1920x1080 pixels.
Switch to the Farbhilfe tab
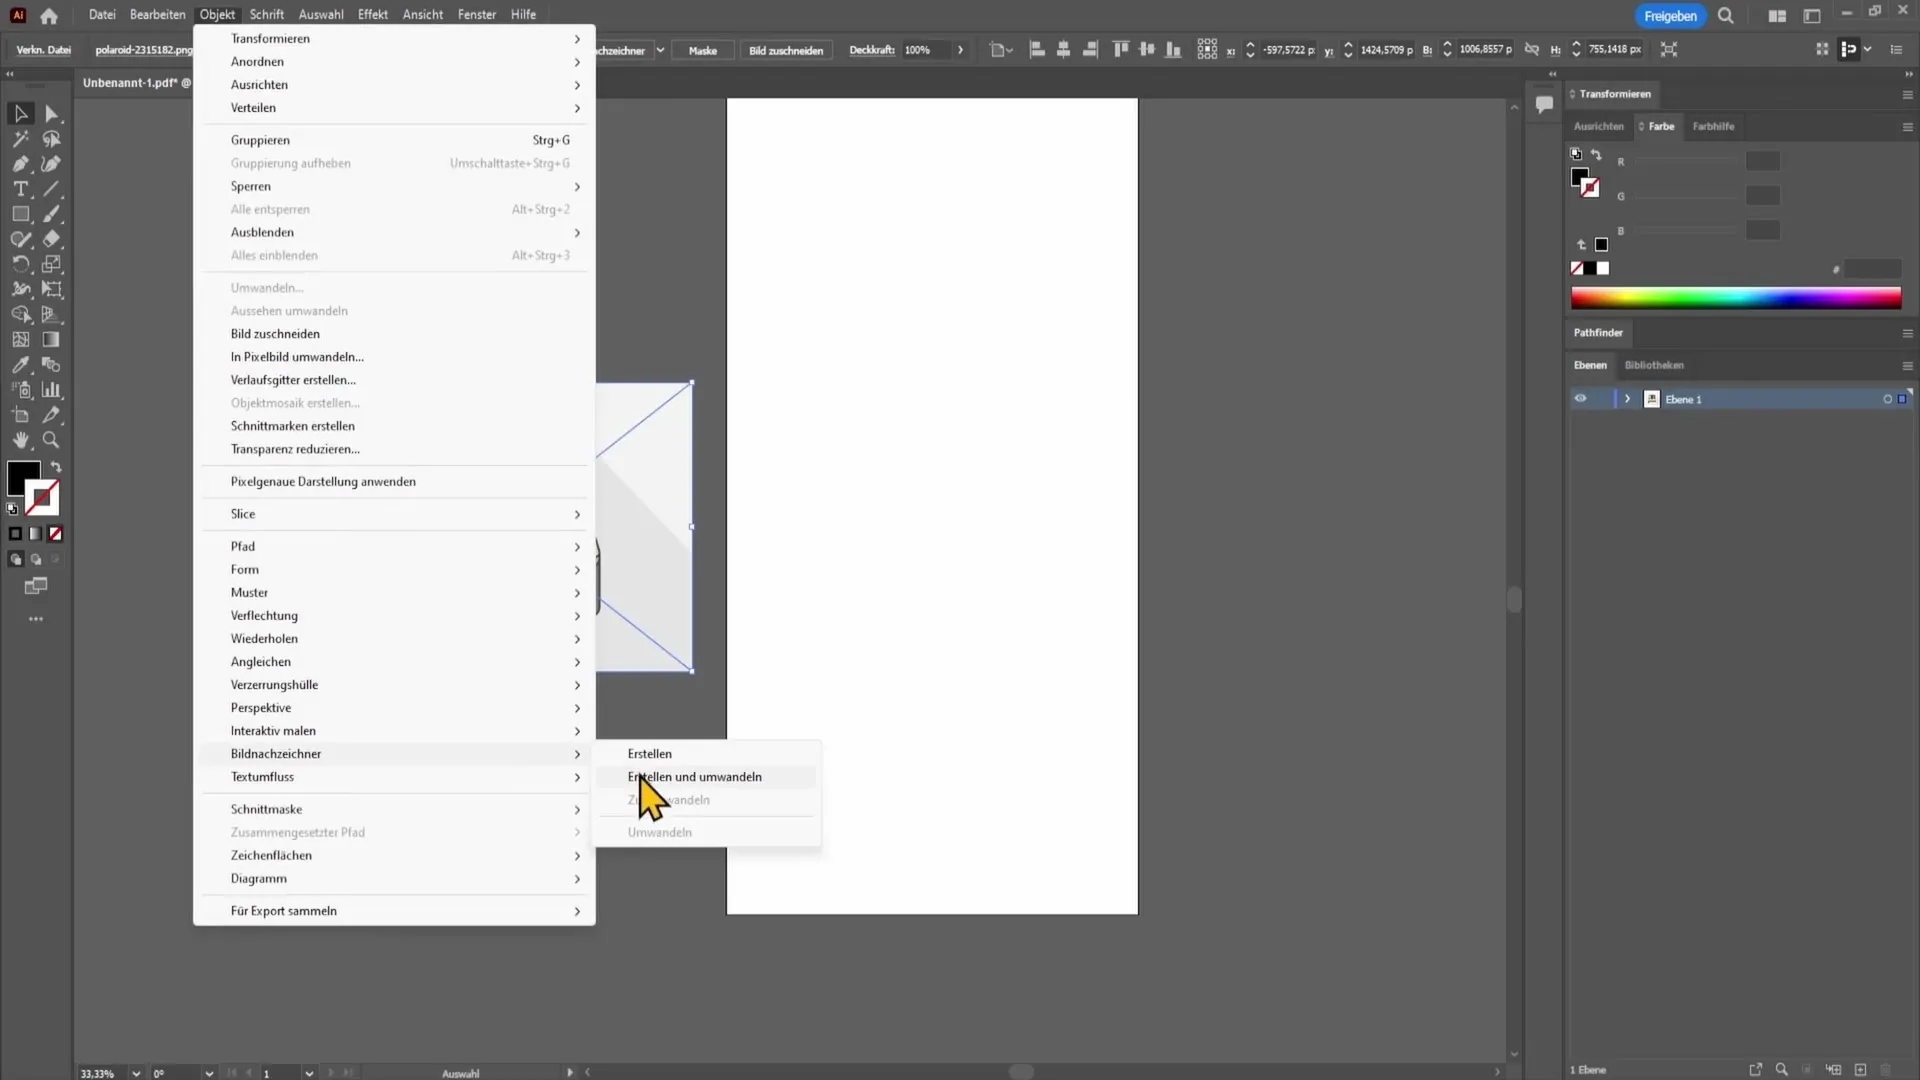click(1713, 126)
